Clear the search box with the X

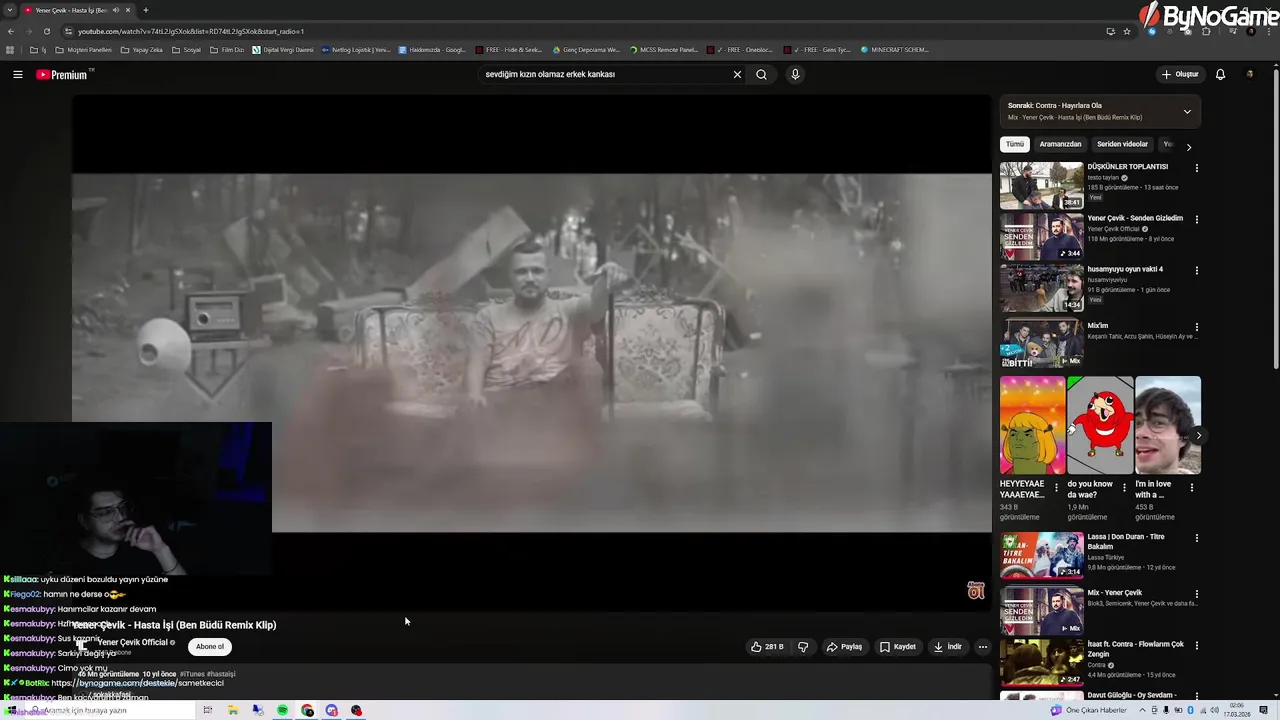pos(737,74)
